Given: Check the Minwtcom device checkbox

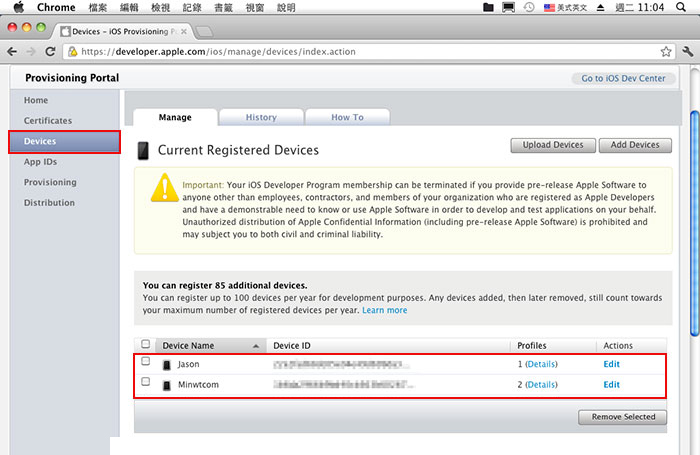Looking at the screenshot, I should click(146, 381).
